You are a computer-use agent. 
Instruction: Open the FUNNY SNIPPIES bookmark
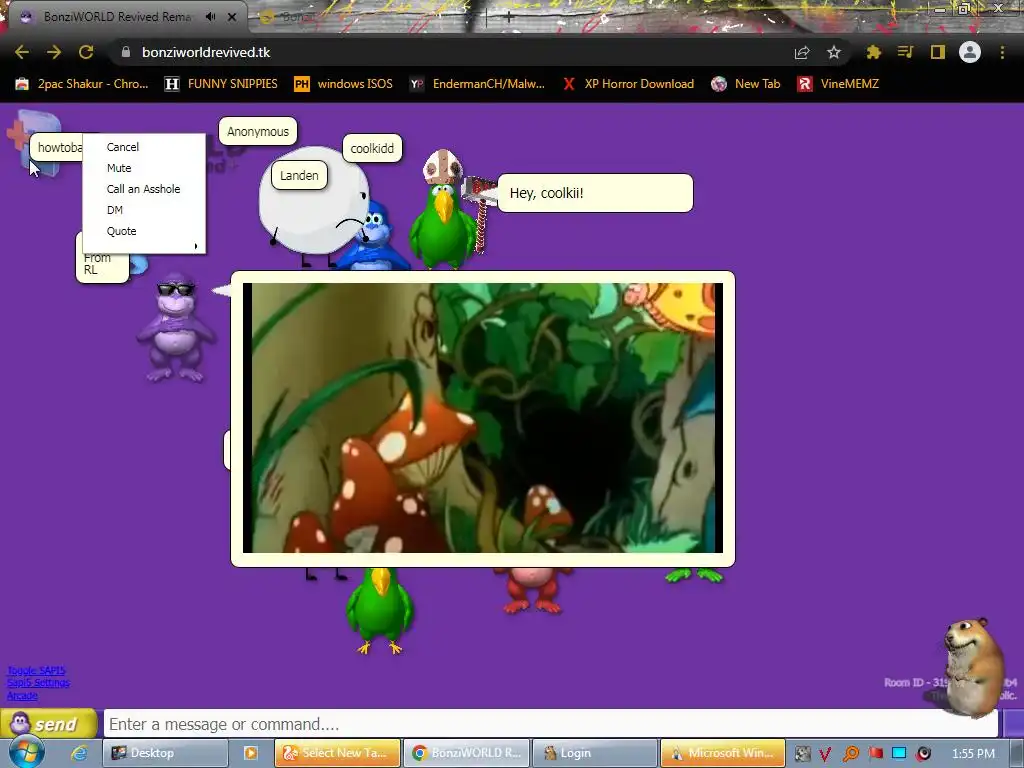pos(221,84)
